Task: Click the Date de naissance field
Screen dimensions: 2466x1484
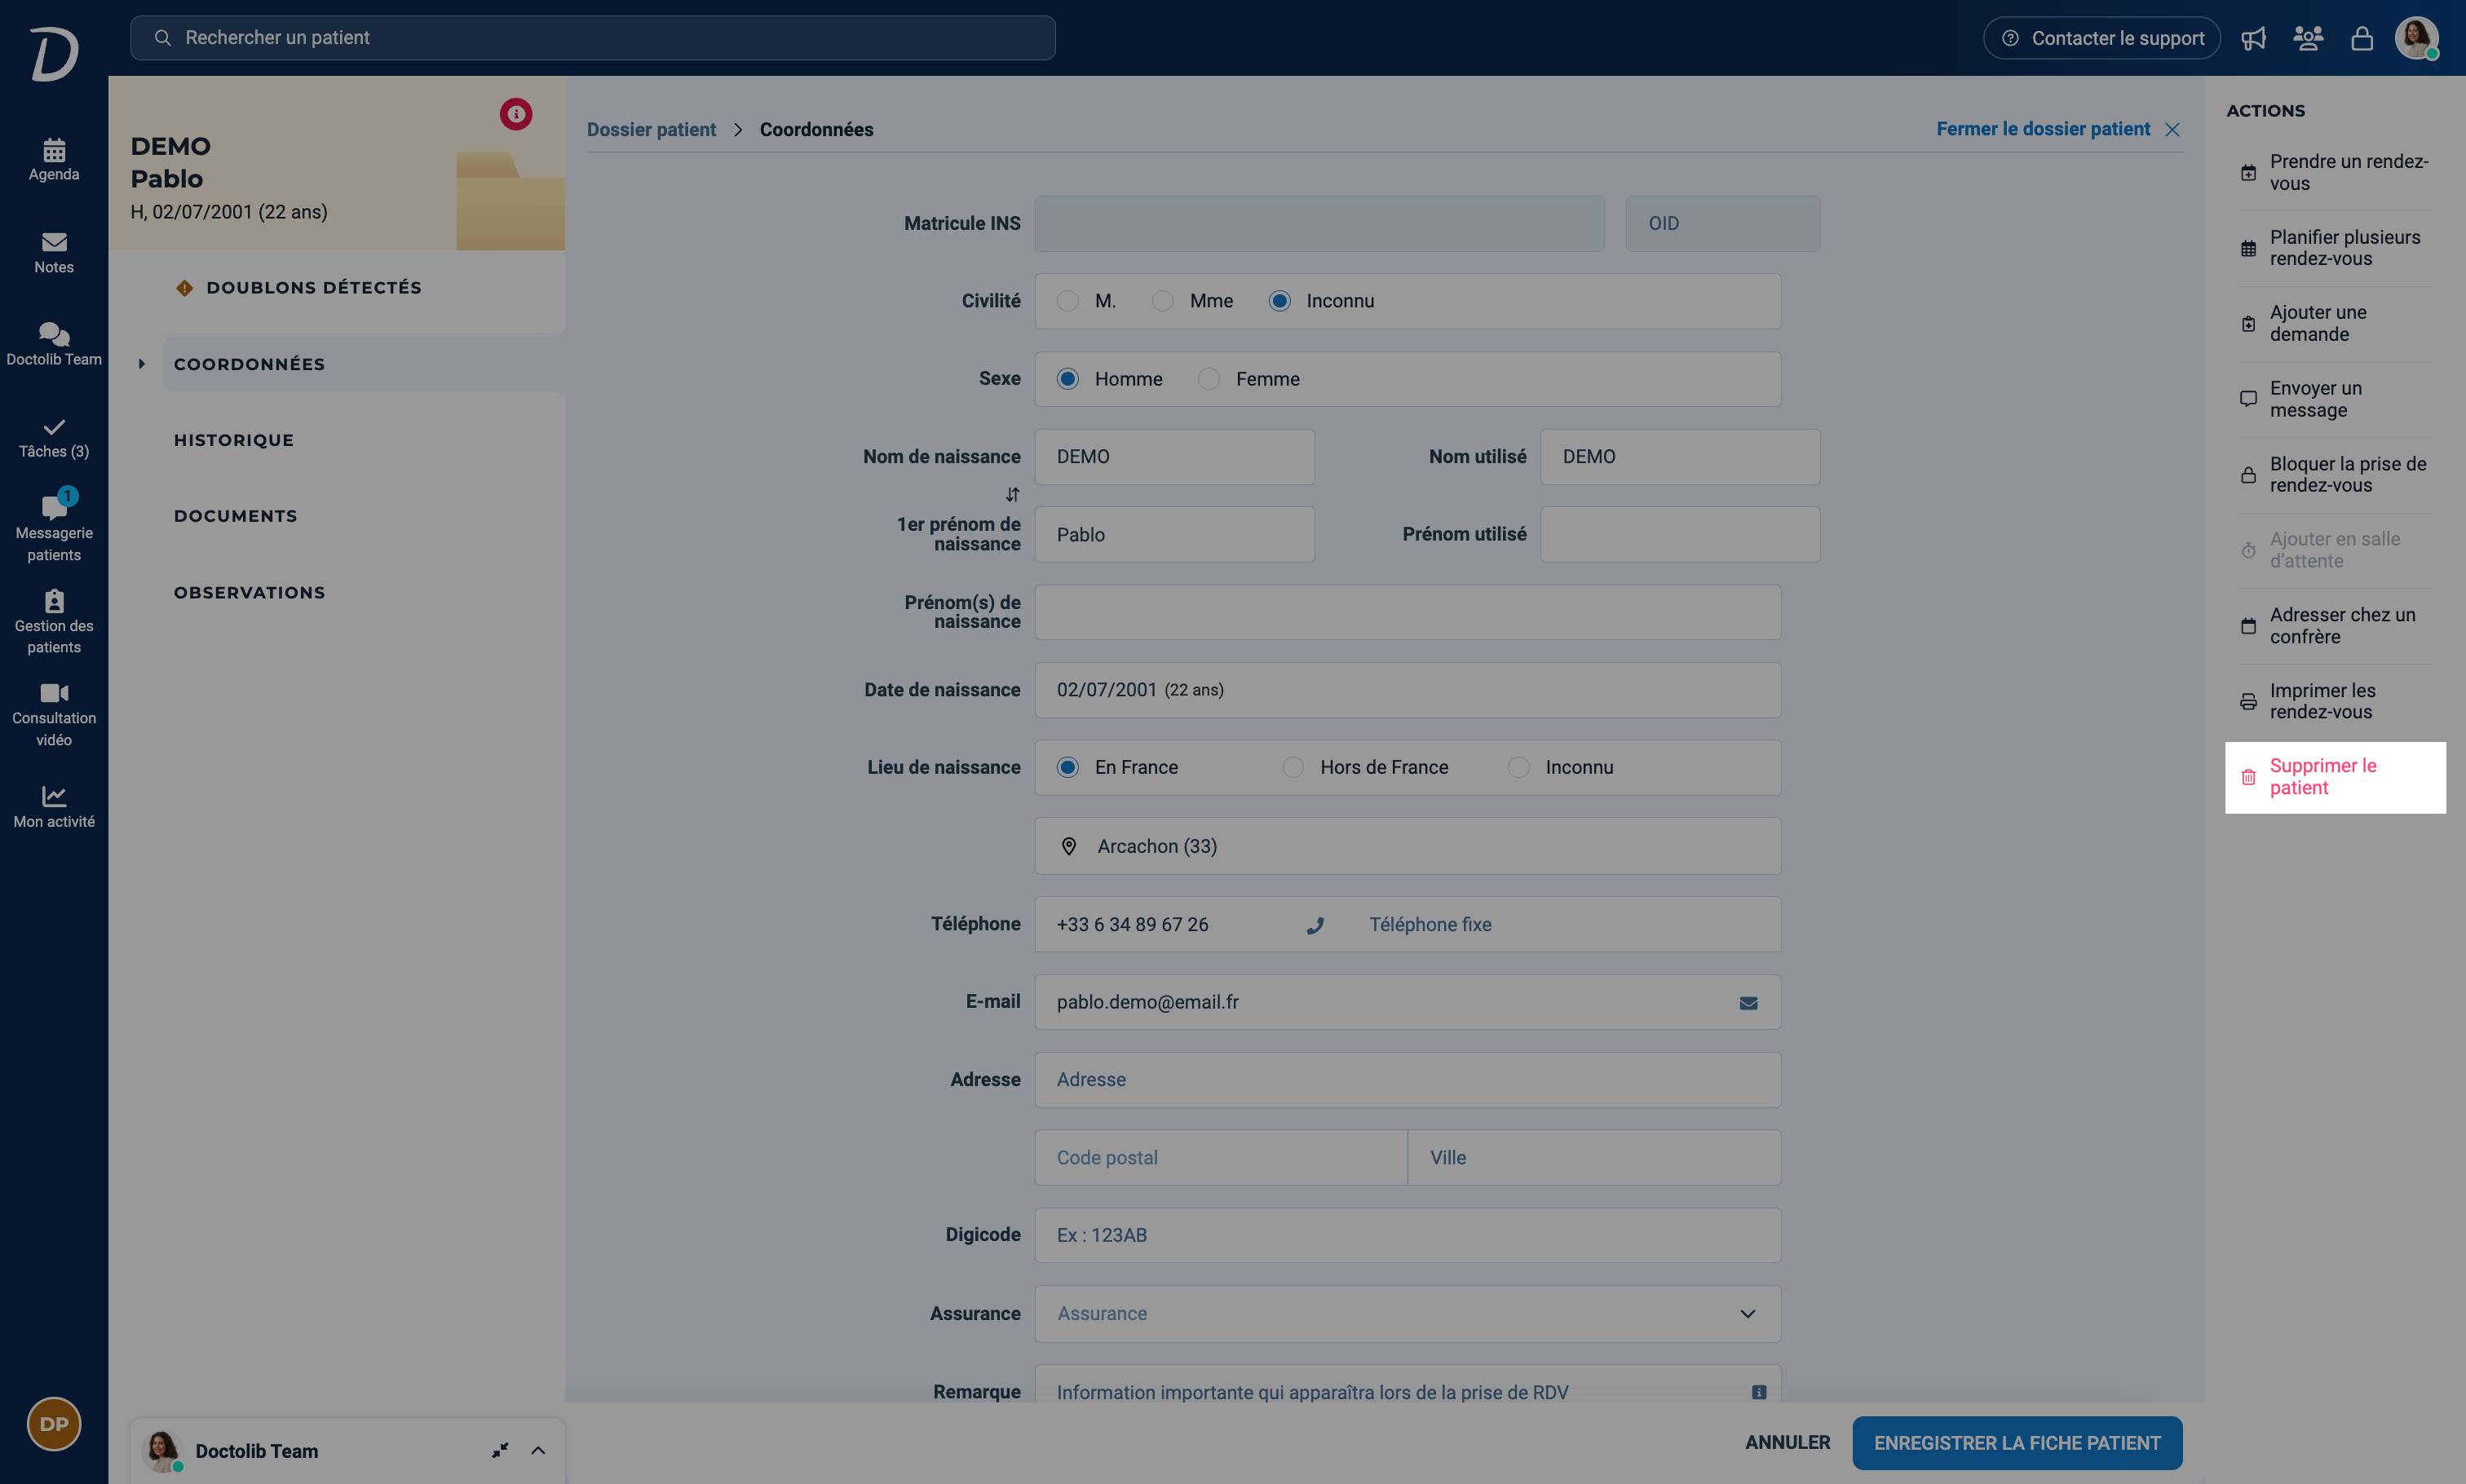Action: tap(1408, 690)
